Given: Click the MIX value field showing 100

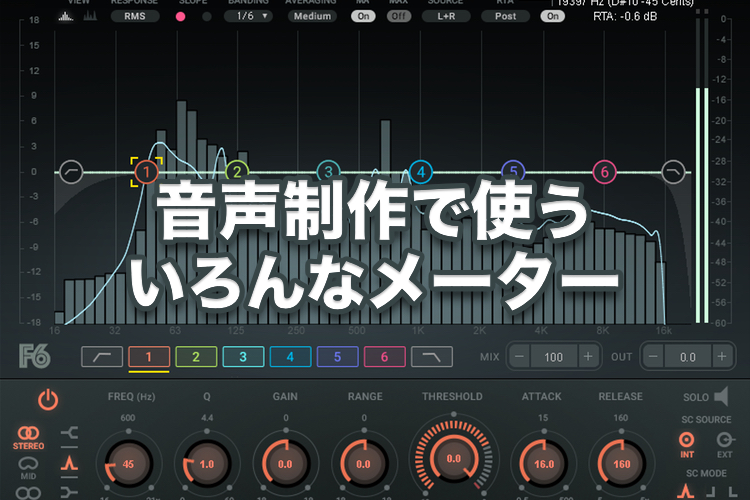Looking at the screenshot, I should coord(553,357).
